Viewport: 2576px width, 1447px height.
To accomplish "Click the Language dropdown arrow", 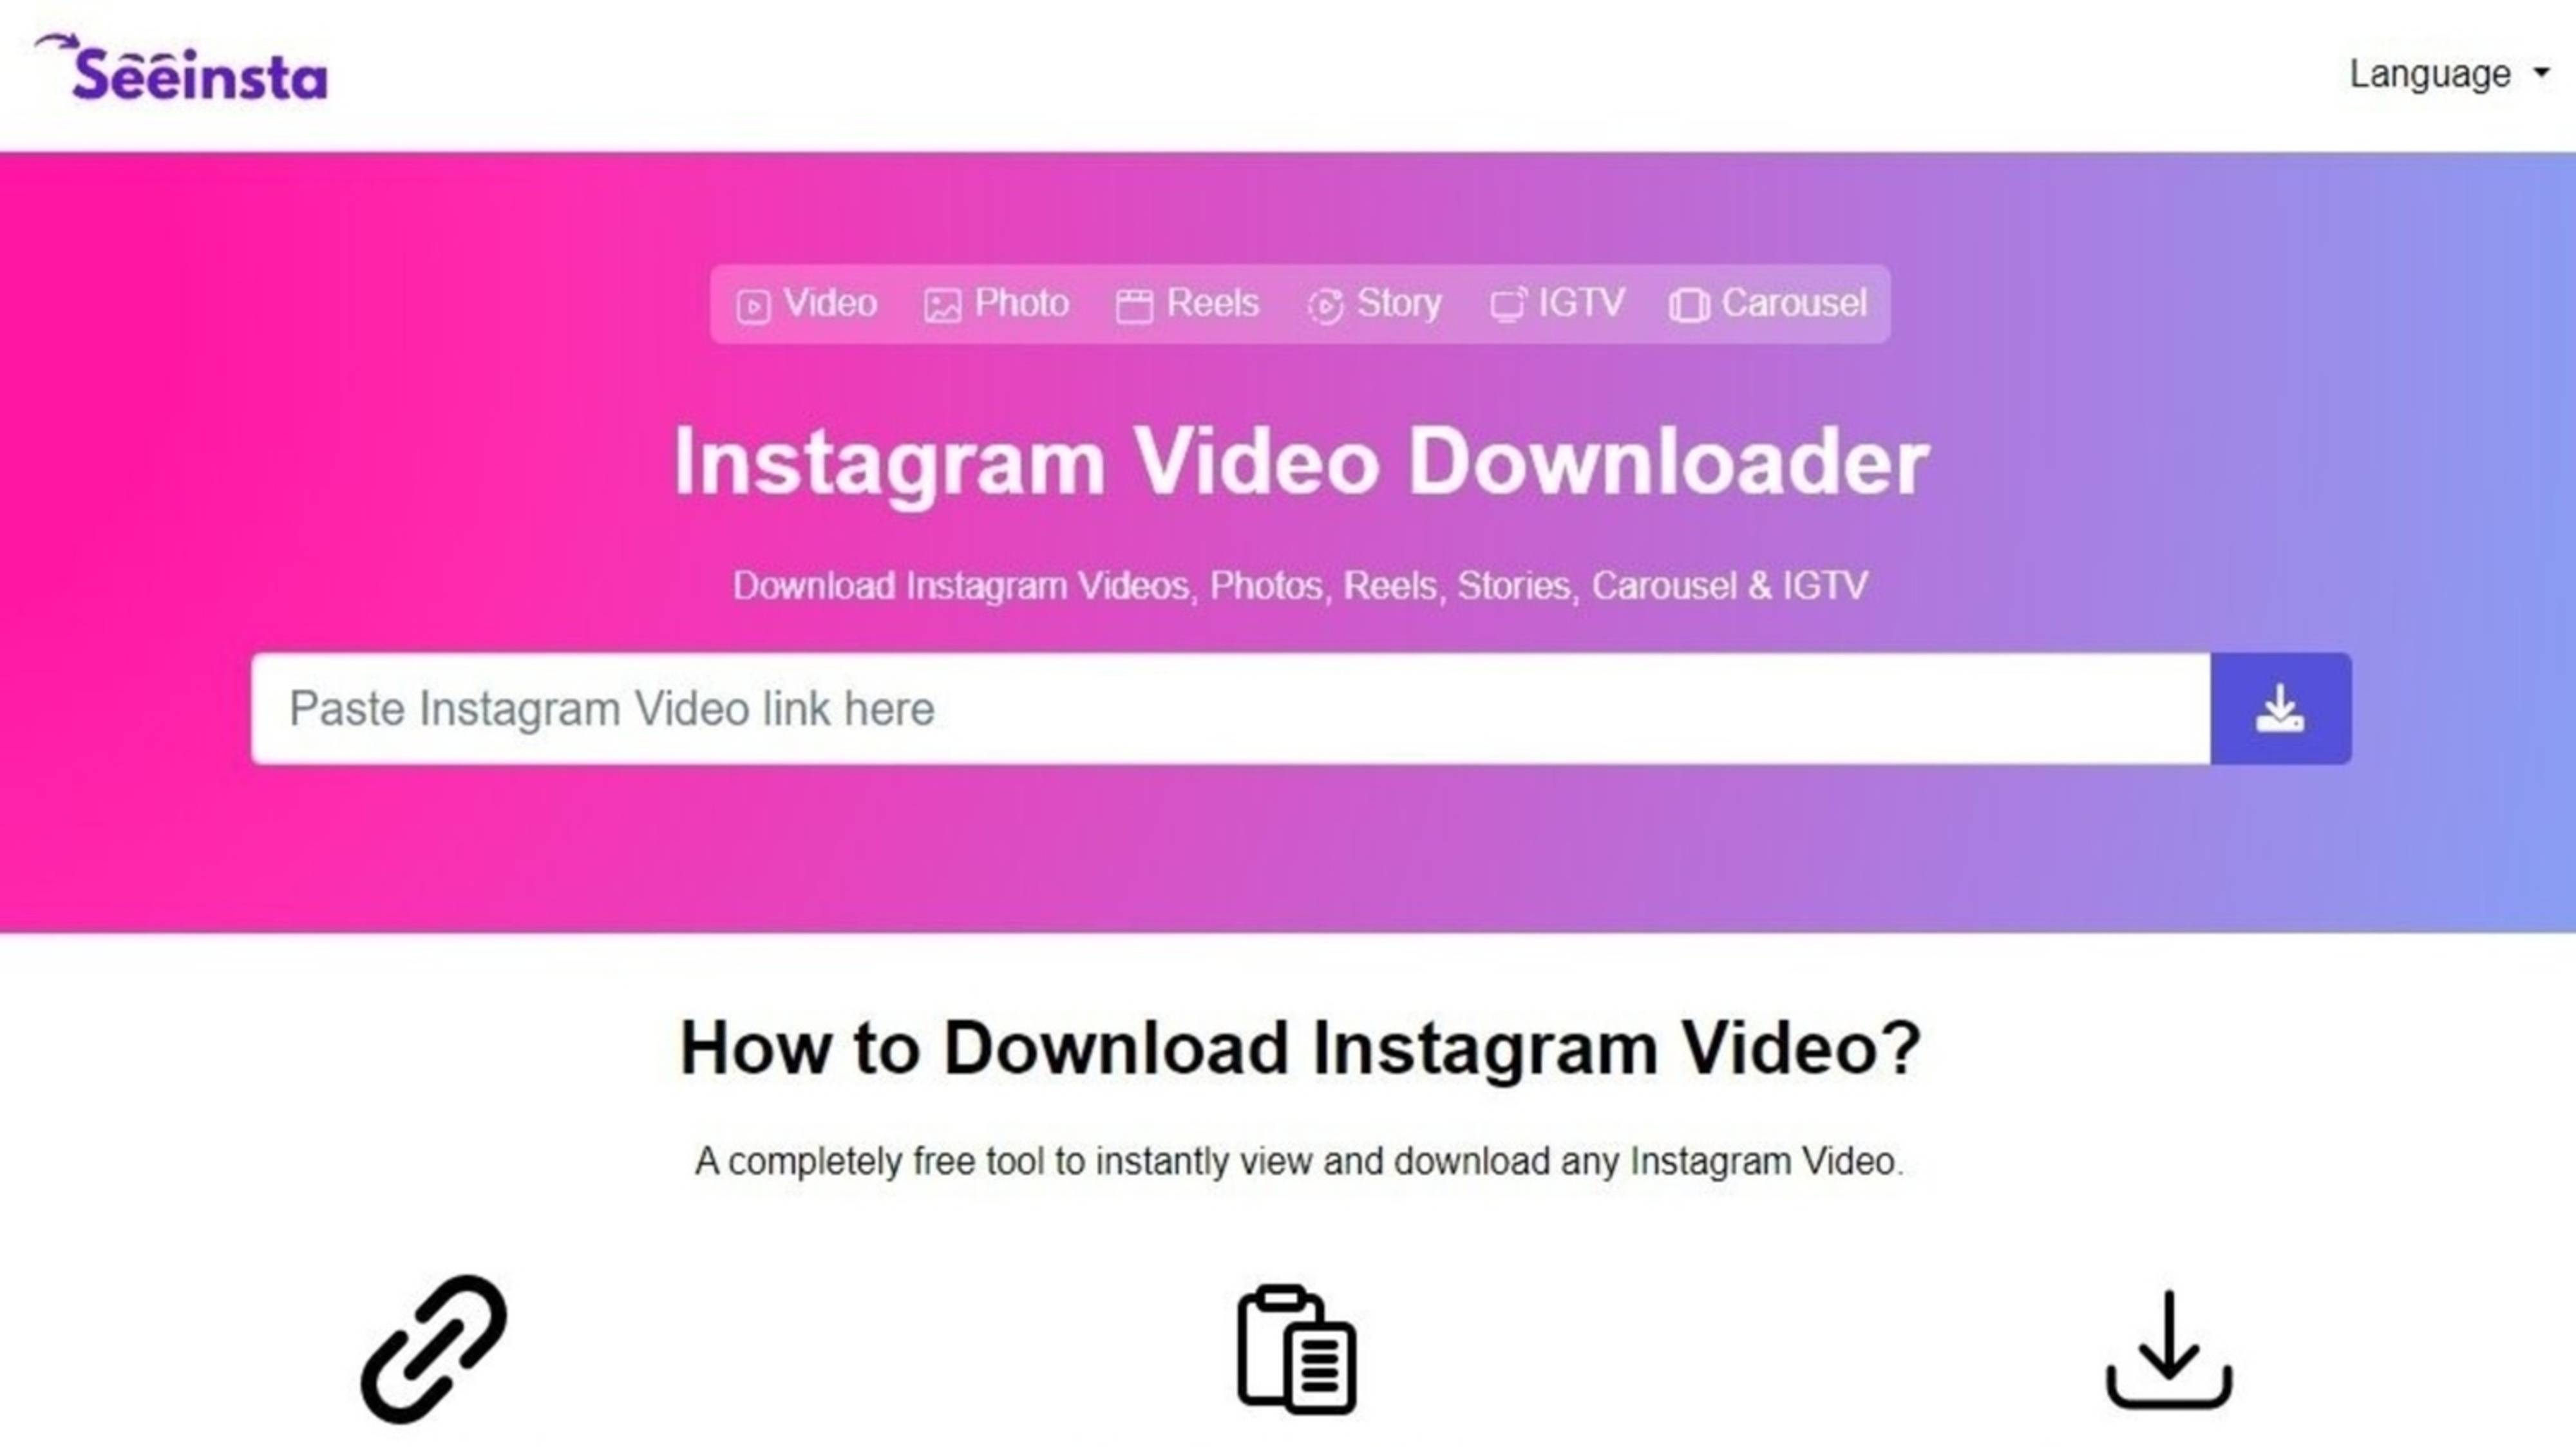I will pos(2543,74).
